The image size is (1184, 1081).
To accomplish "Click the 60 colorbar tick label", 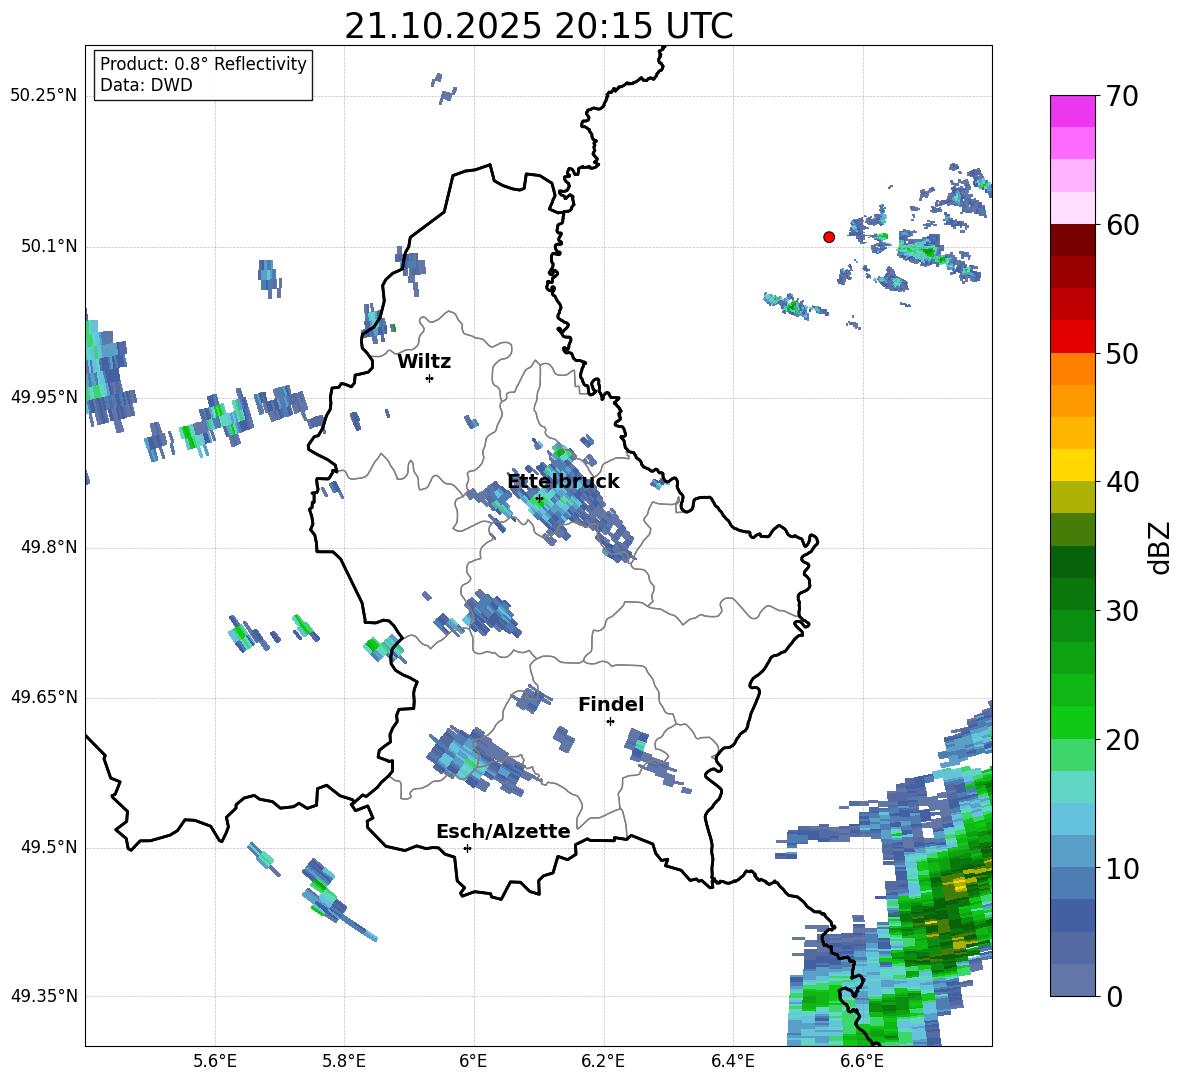I will click(x=1122, y=225).
